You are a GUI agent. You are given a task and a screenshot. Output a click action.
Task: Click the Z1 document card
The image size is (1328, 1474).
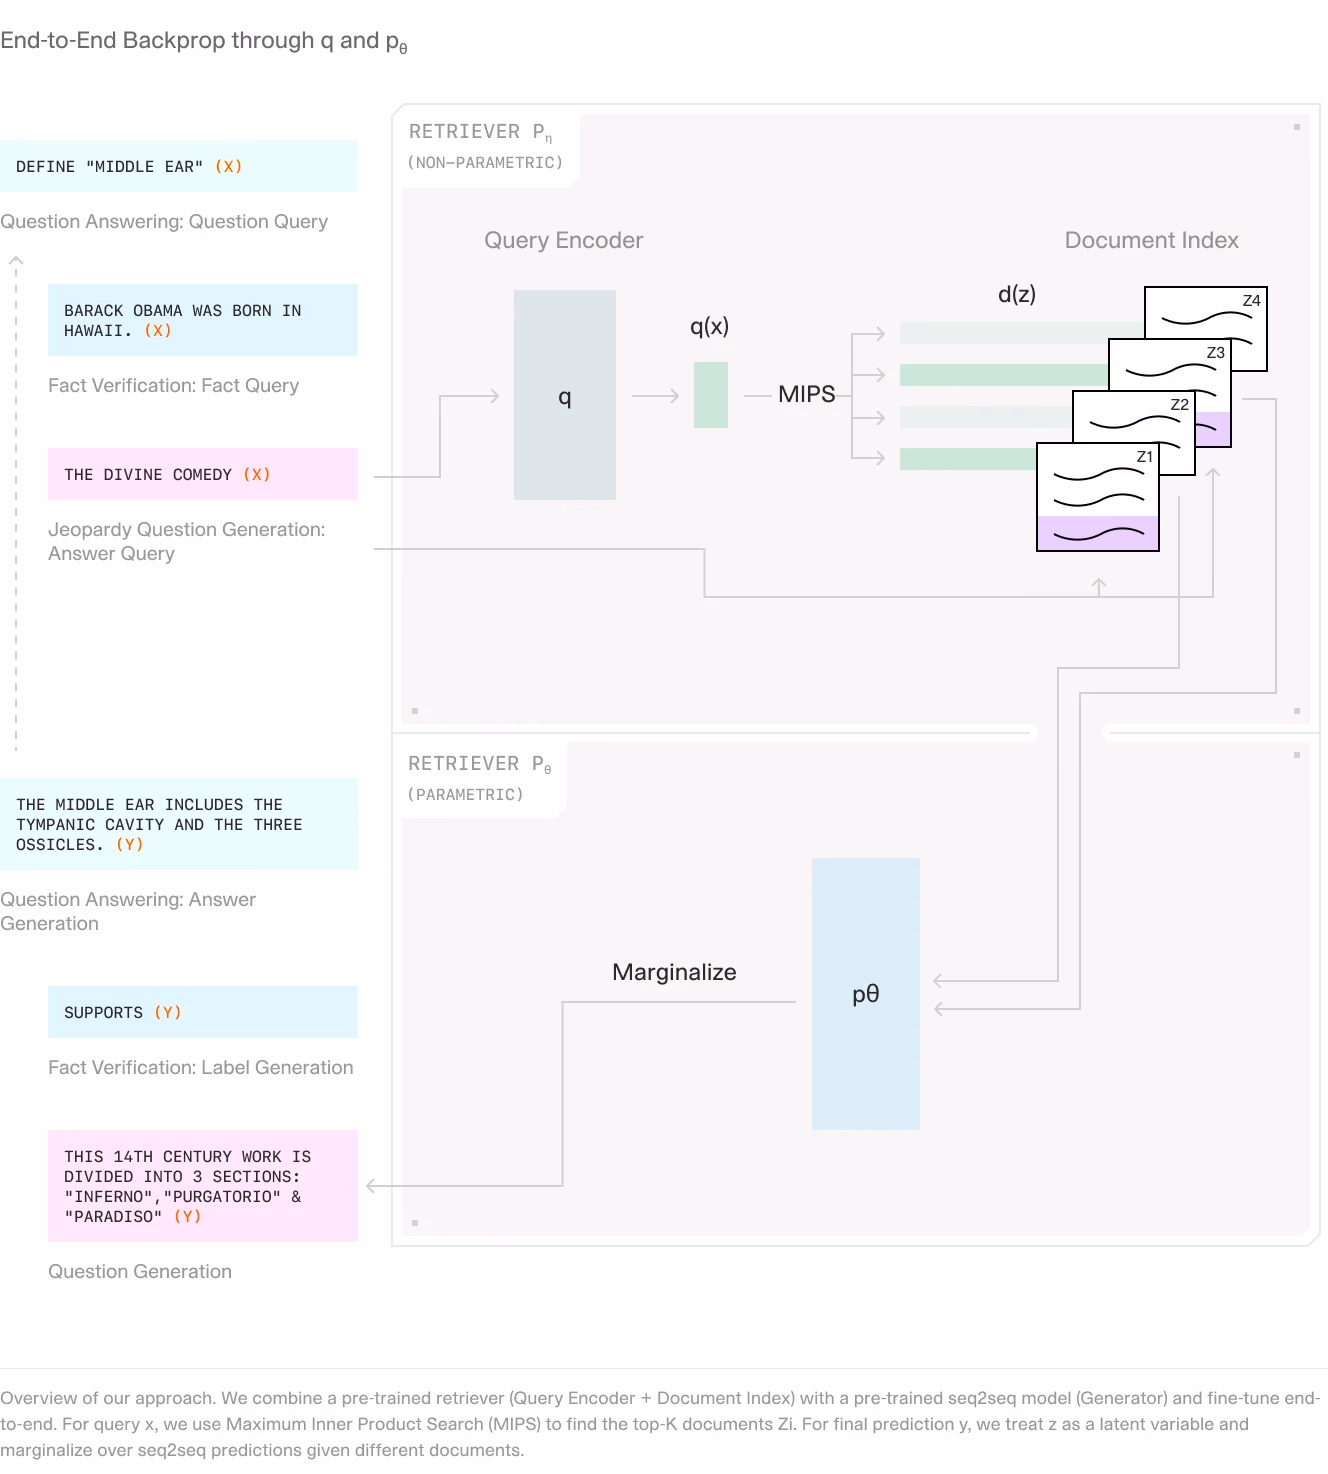[1098, 497]
